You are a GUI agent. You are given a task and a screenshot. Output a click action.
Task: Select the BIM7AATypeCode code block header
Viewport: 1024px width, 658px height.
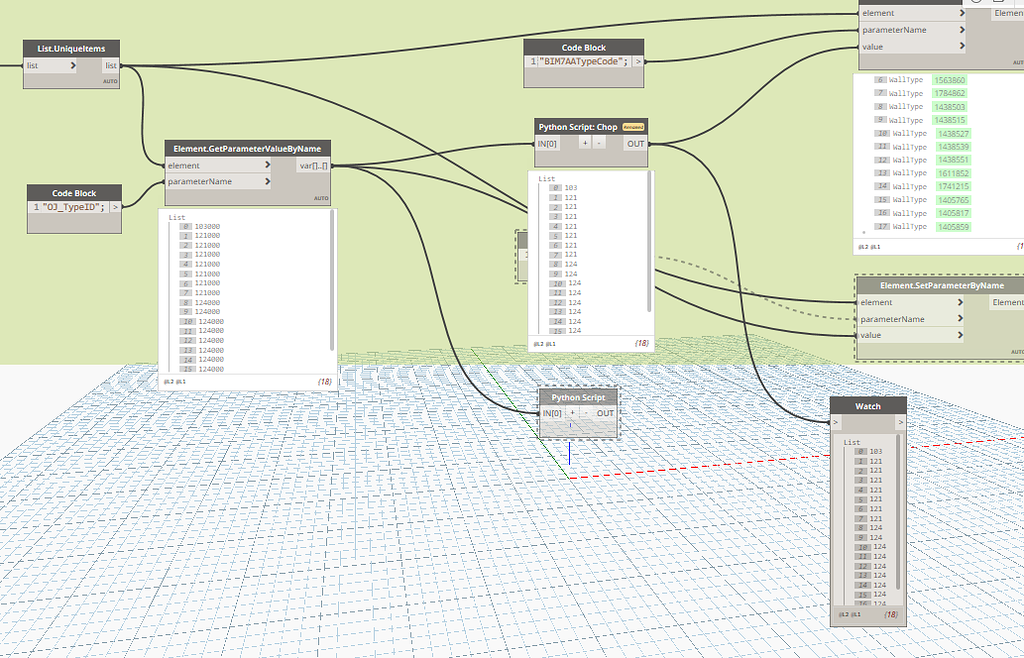pos(583,46)
